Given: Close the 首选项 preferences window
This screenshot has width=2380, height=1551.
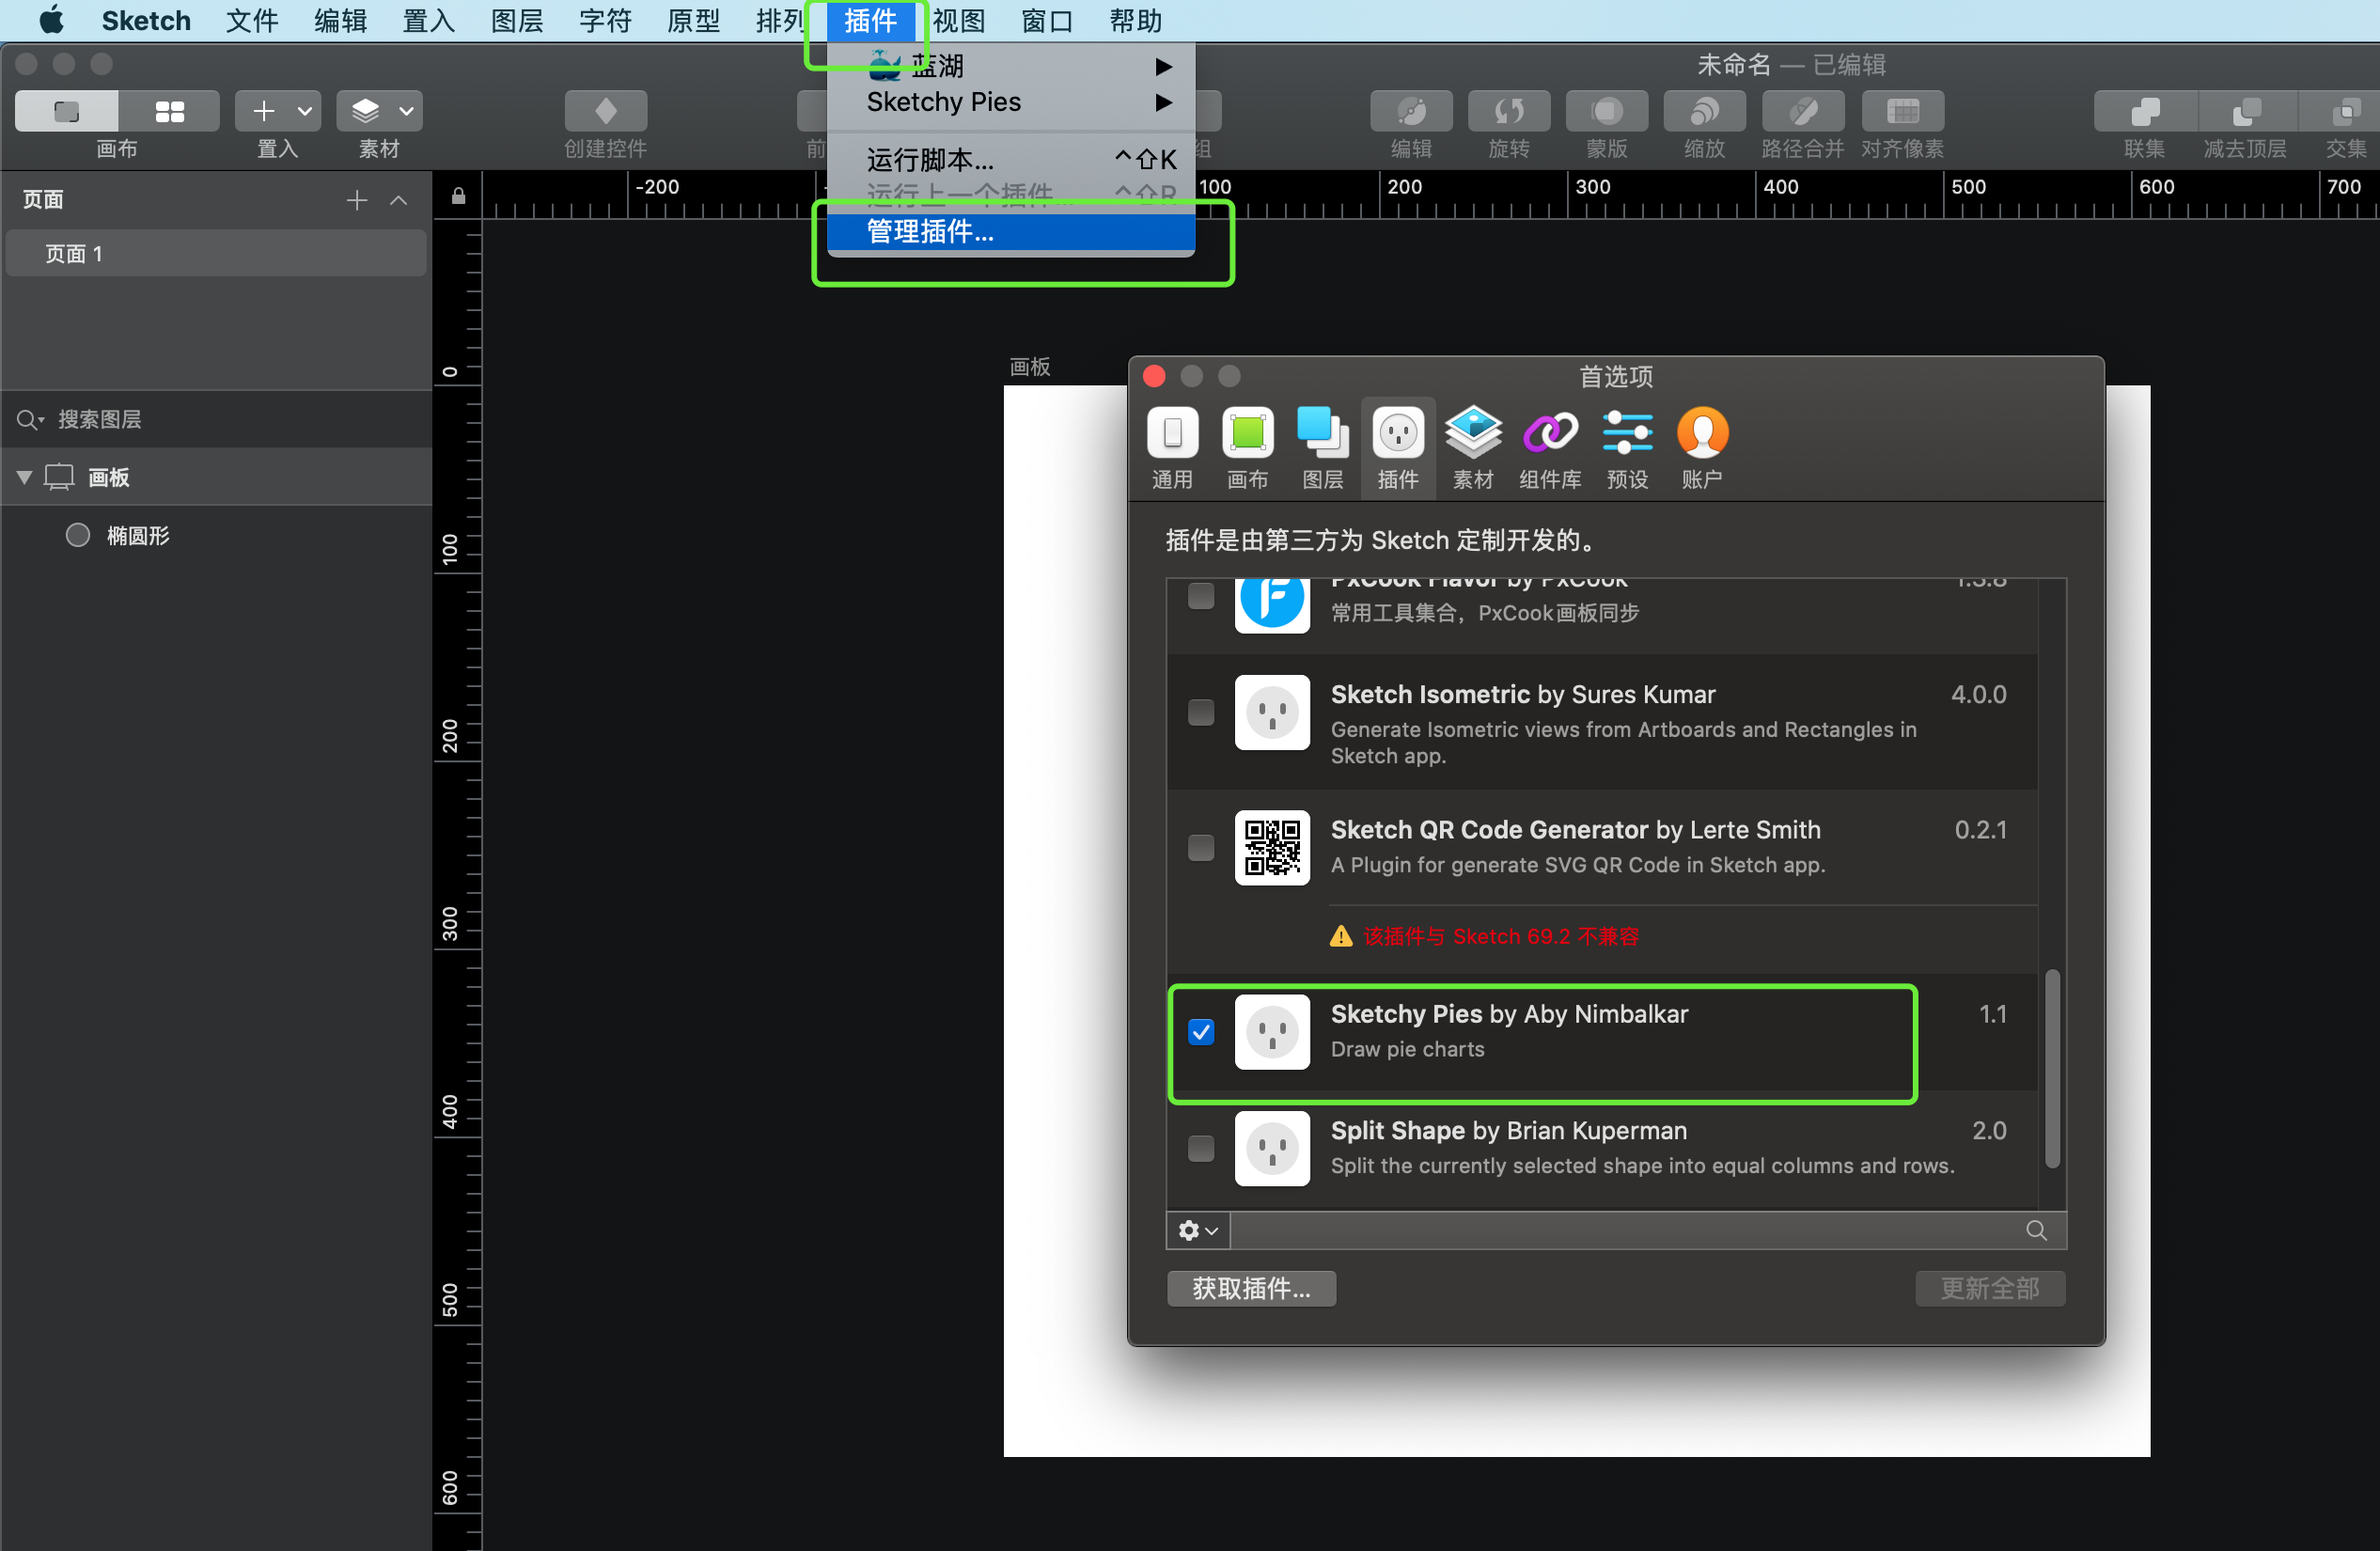Looking at the screenshot, I should [1154, 376].
